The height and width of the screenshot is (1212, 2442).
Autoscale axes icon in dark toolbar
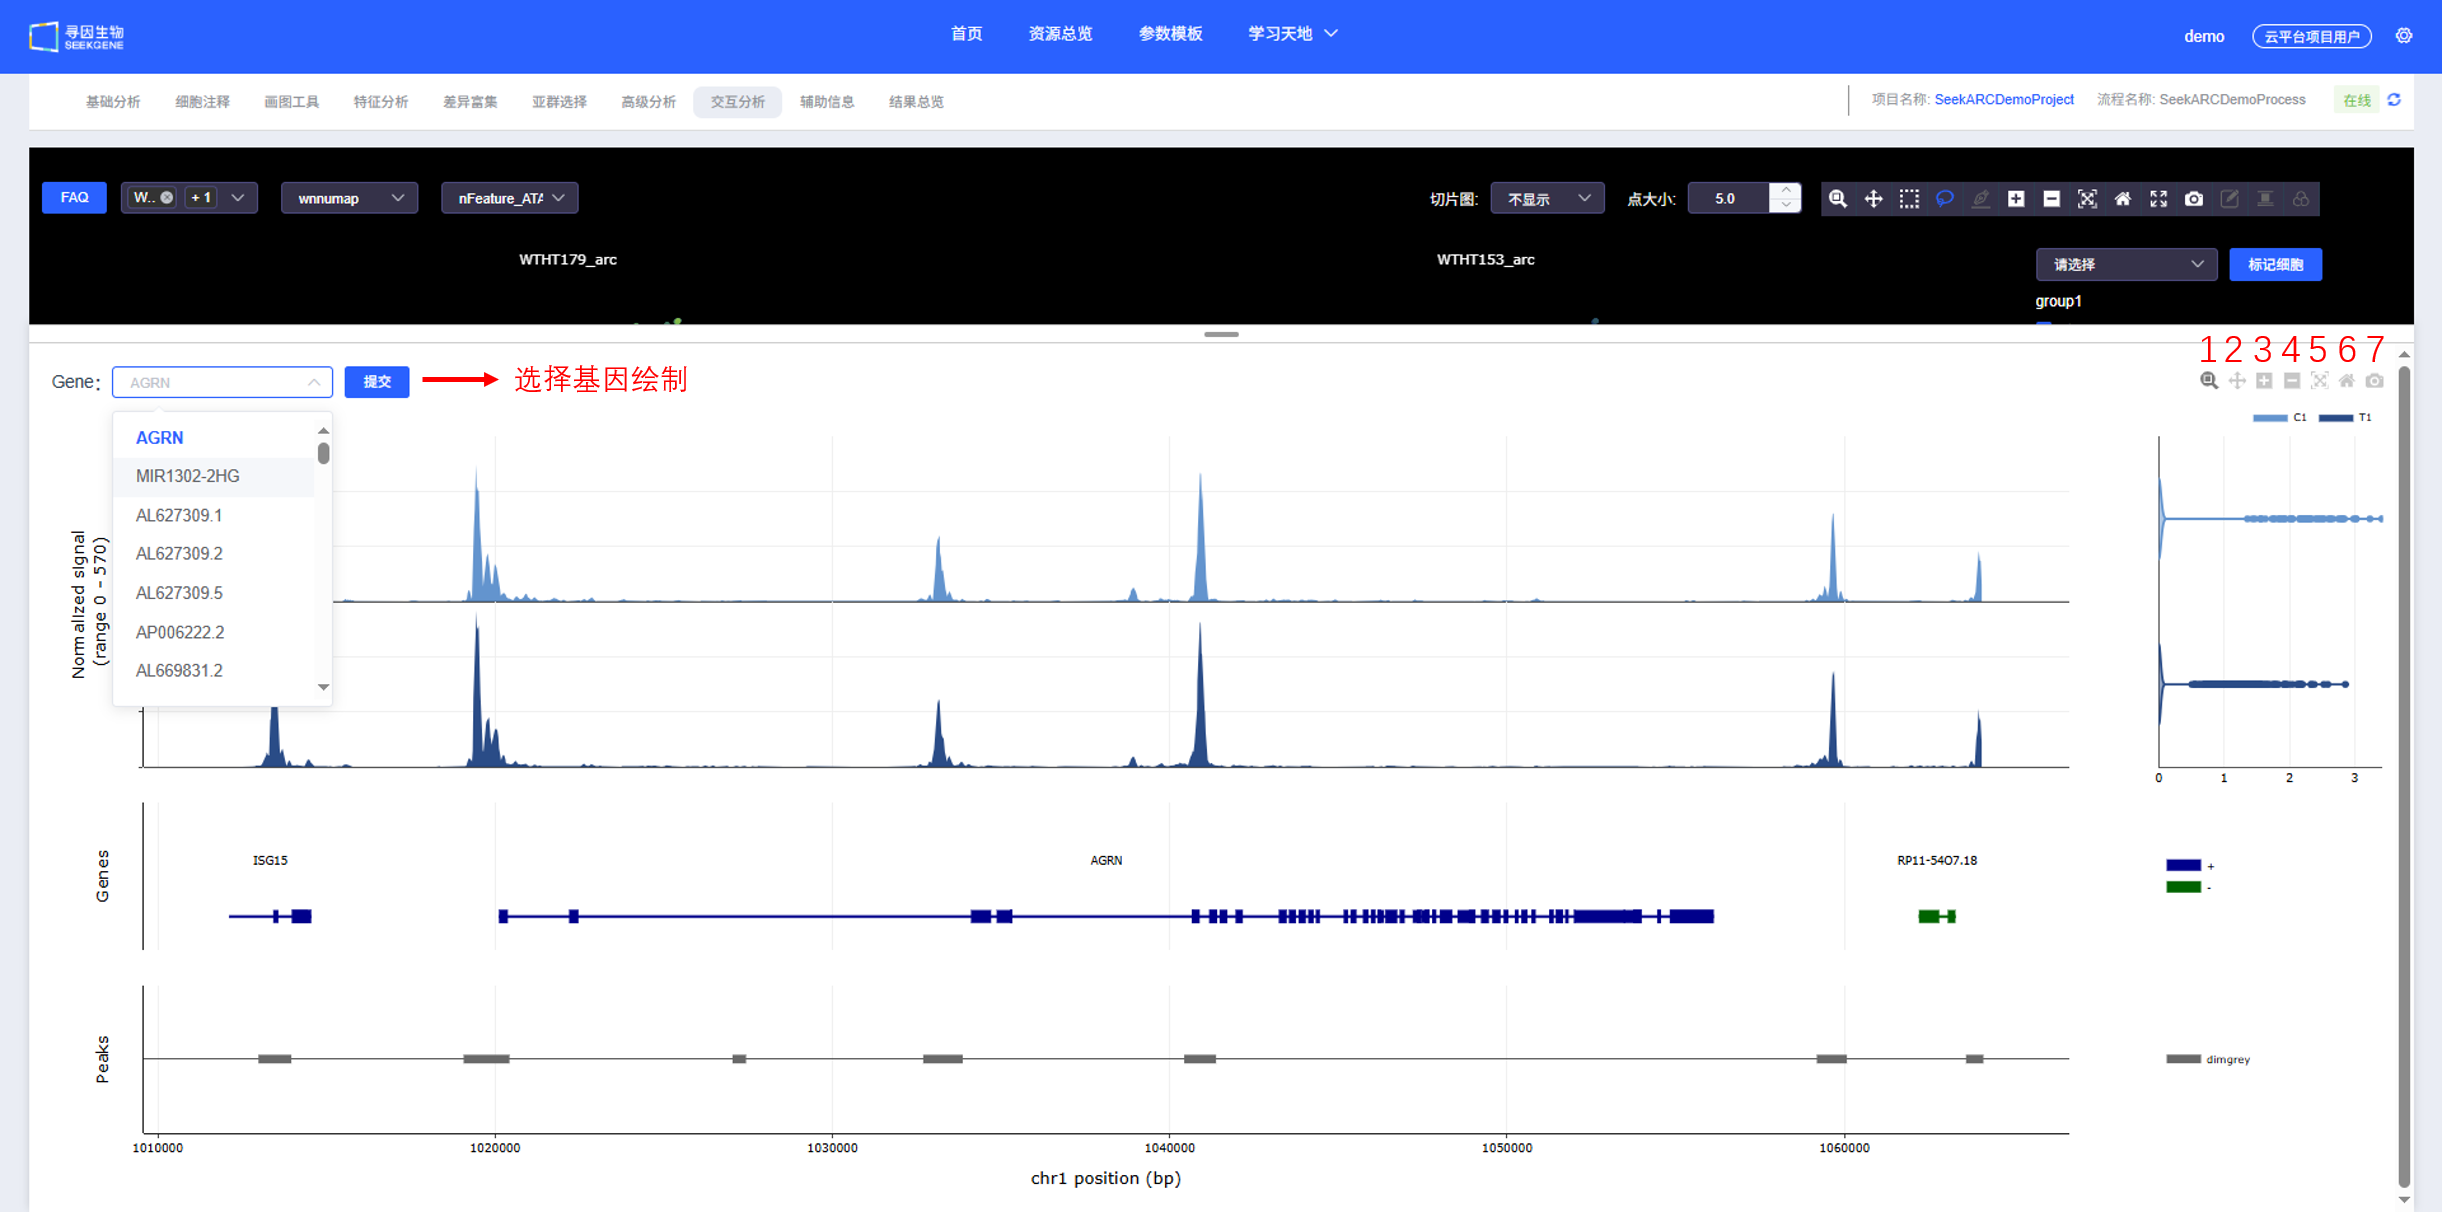click(2087, 198)
